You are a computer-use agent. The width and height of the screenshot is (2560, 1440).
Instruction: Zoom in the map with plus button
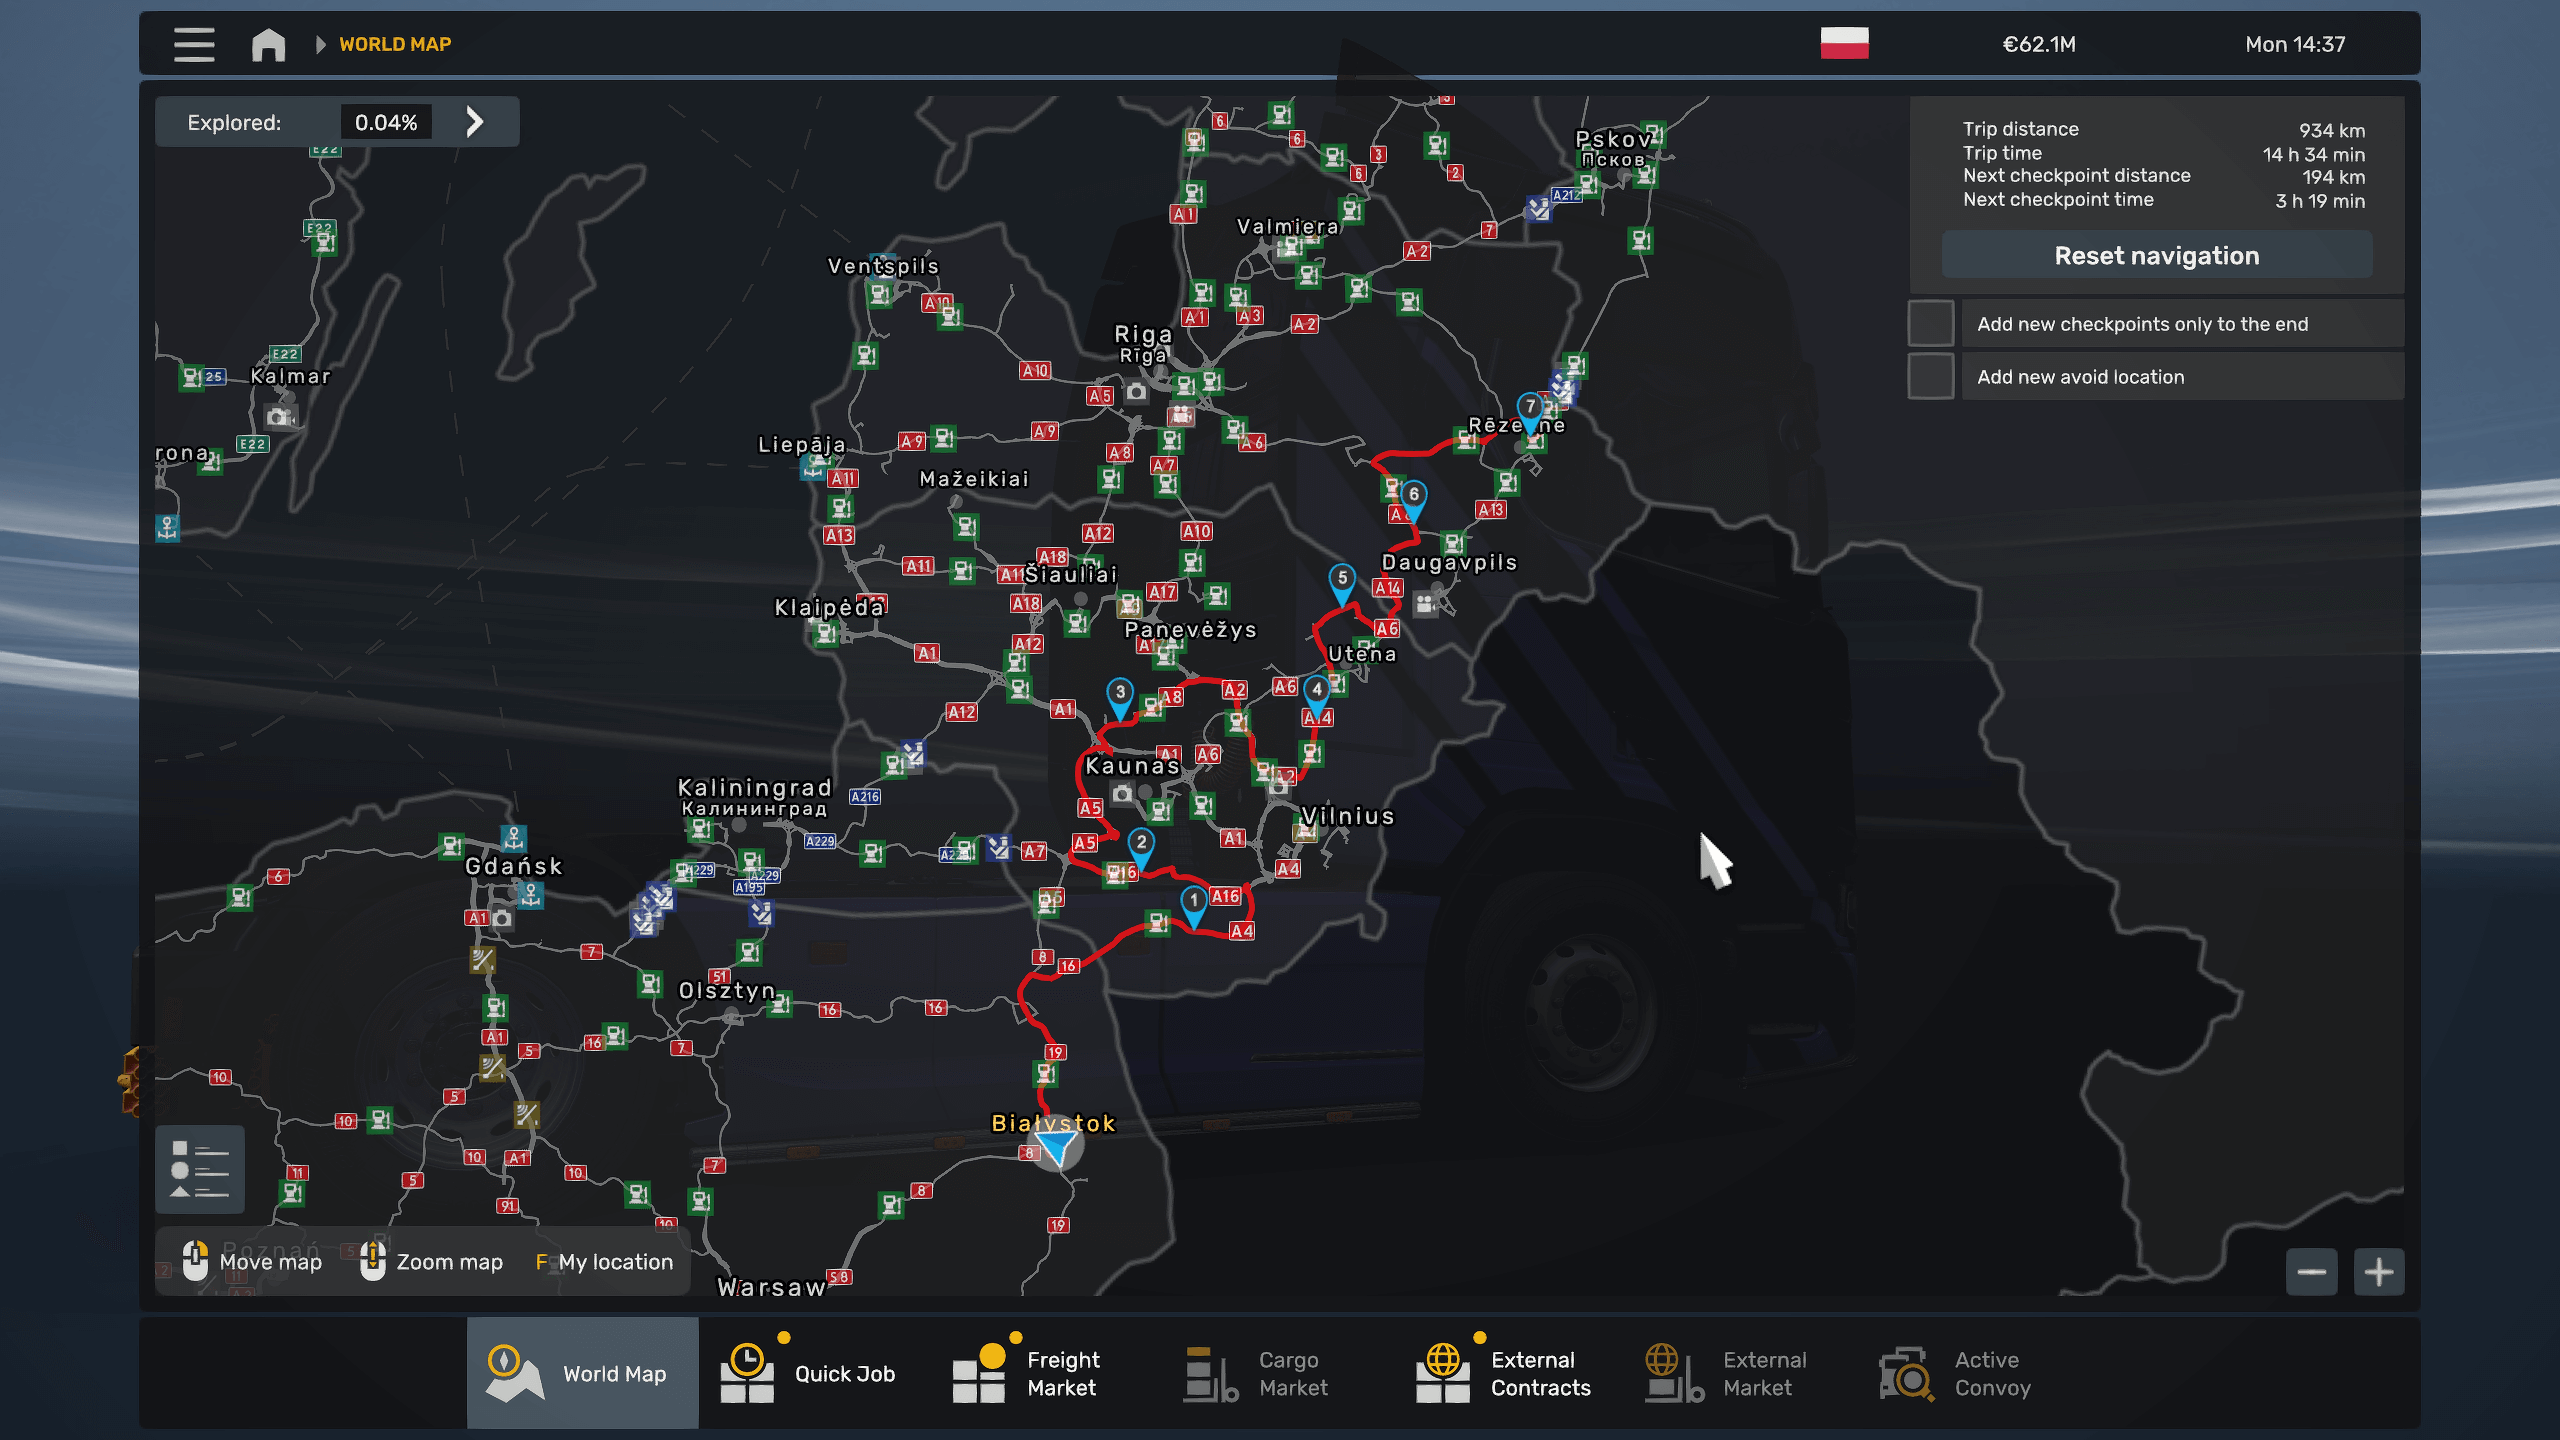point(2379,1272)
